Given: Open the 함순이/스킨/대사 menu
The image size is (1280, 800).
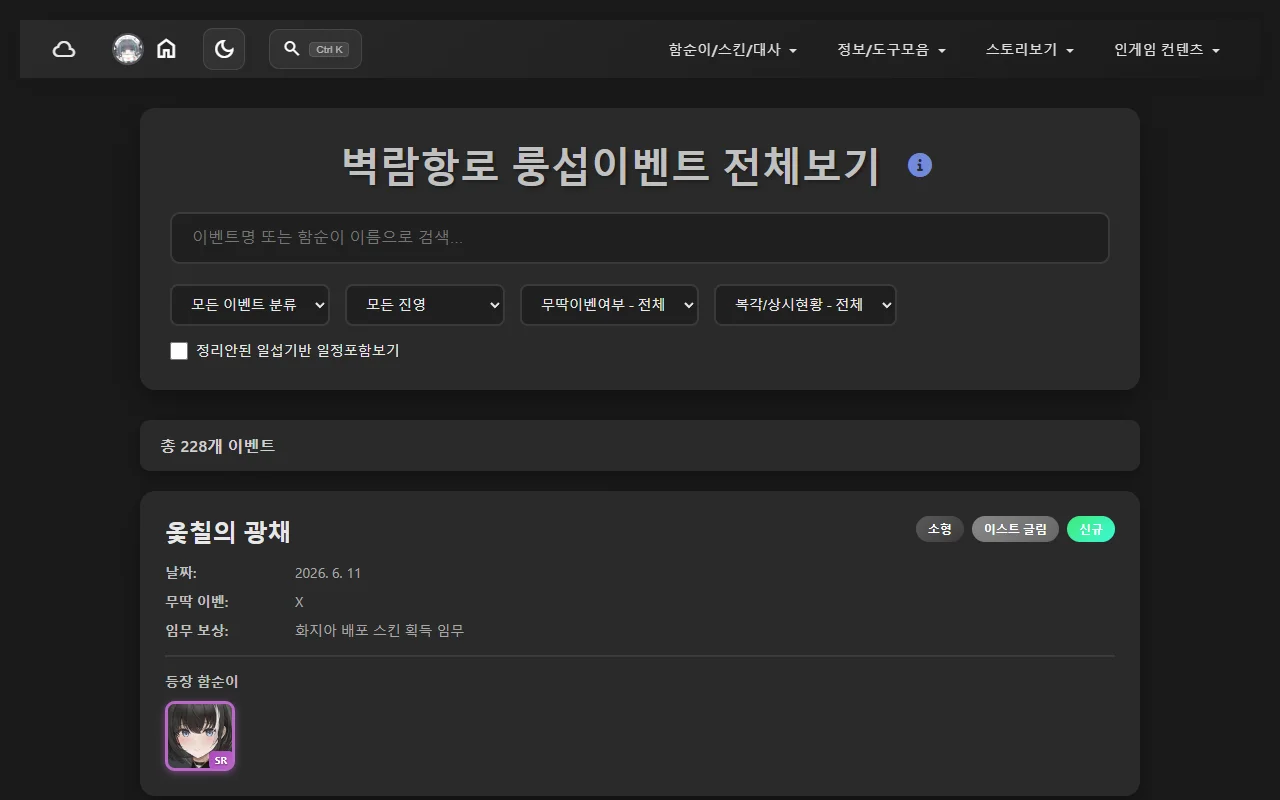Looking at the screenshot, I should pos(733,50).
